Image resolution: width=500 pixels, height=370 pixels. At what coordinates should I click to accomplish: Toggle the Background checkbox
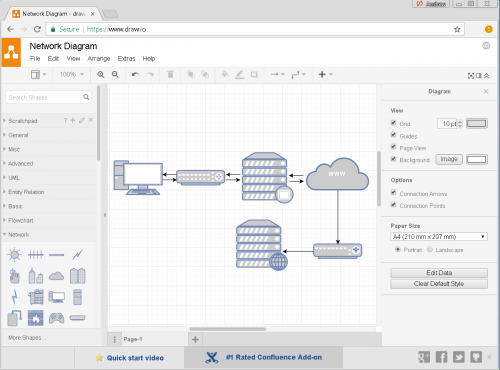point(393,159)
